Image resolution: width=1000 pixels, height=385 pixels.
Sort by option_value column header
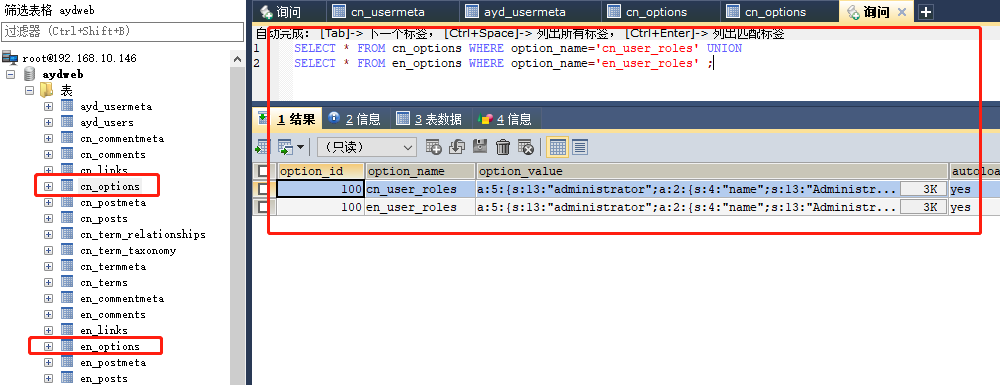click(712, 171)
